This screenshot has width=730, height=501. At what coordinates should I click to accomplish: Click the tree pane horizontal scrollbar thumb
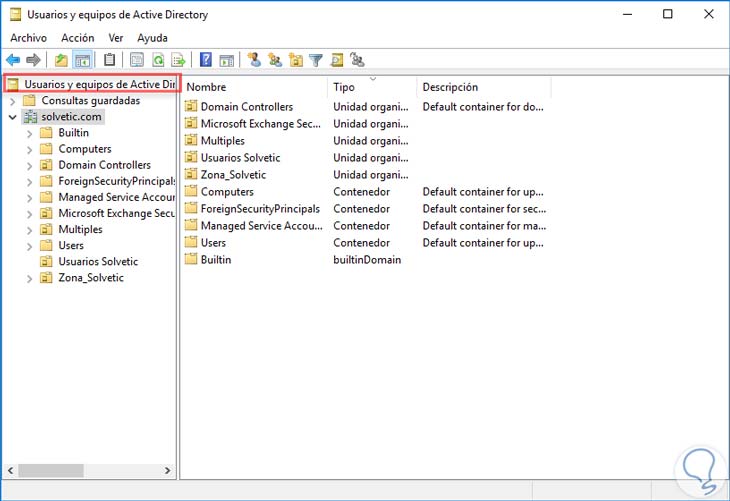point(51,471)
